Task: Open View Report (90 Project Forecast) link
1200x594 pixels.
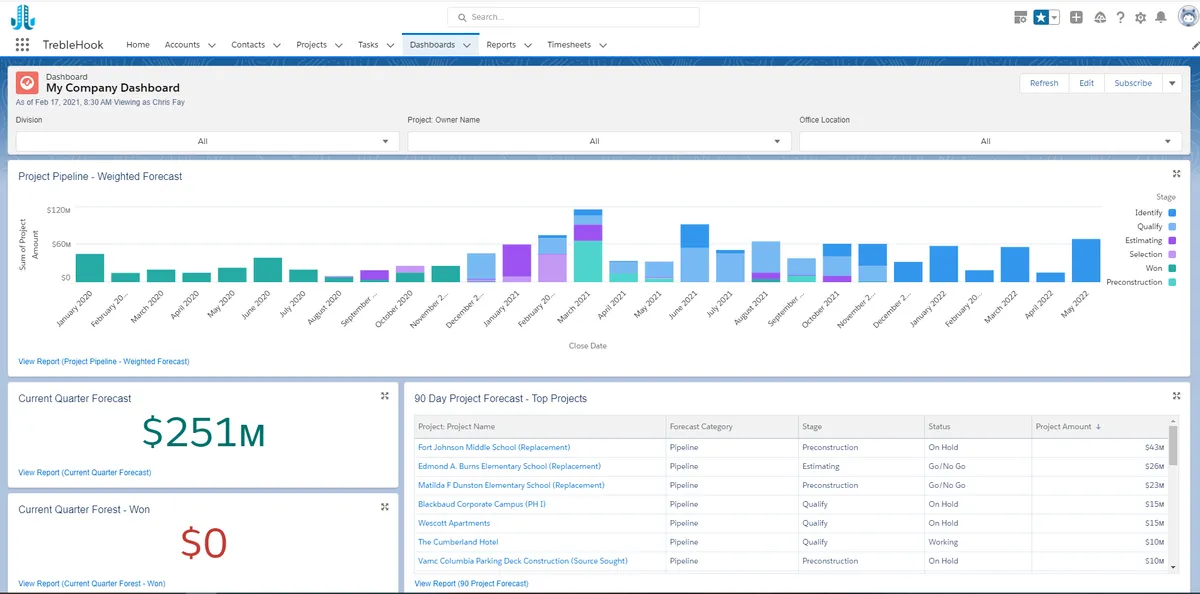Action: click(x=471, y=583)
